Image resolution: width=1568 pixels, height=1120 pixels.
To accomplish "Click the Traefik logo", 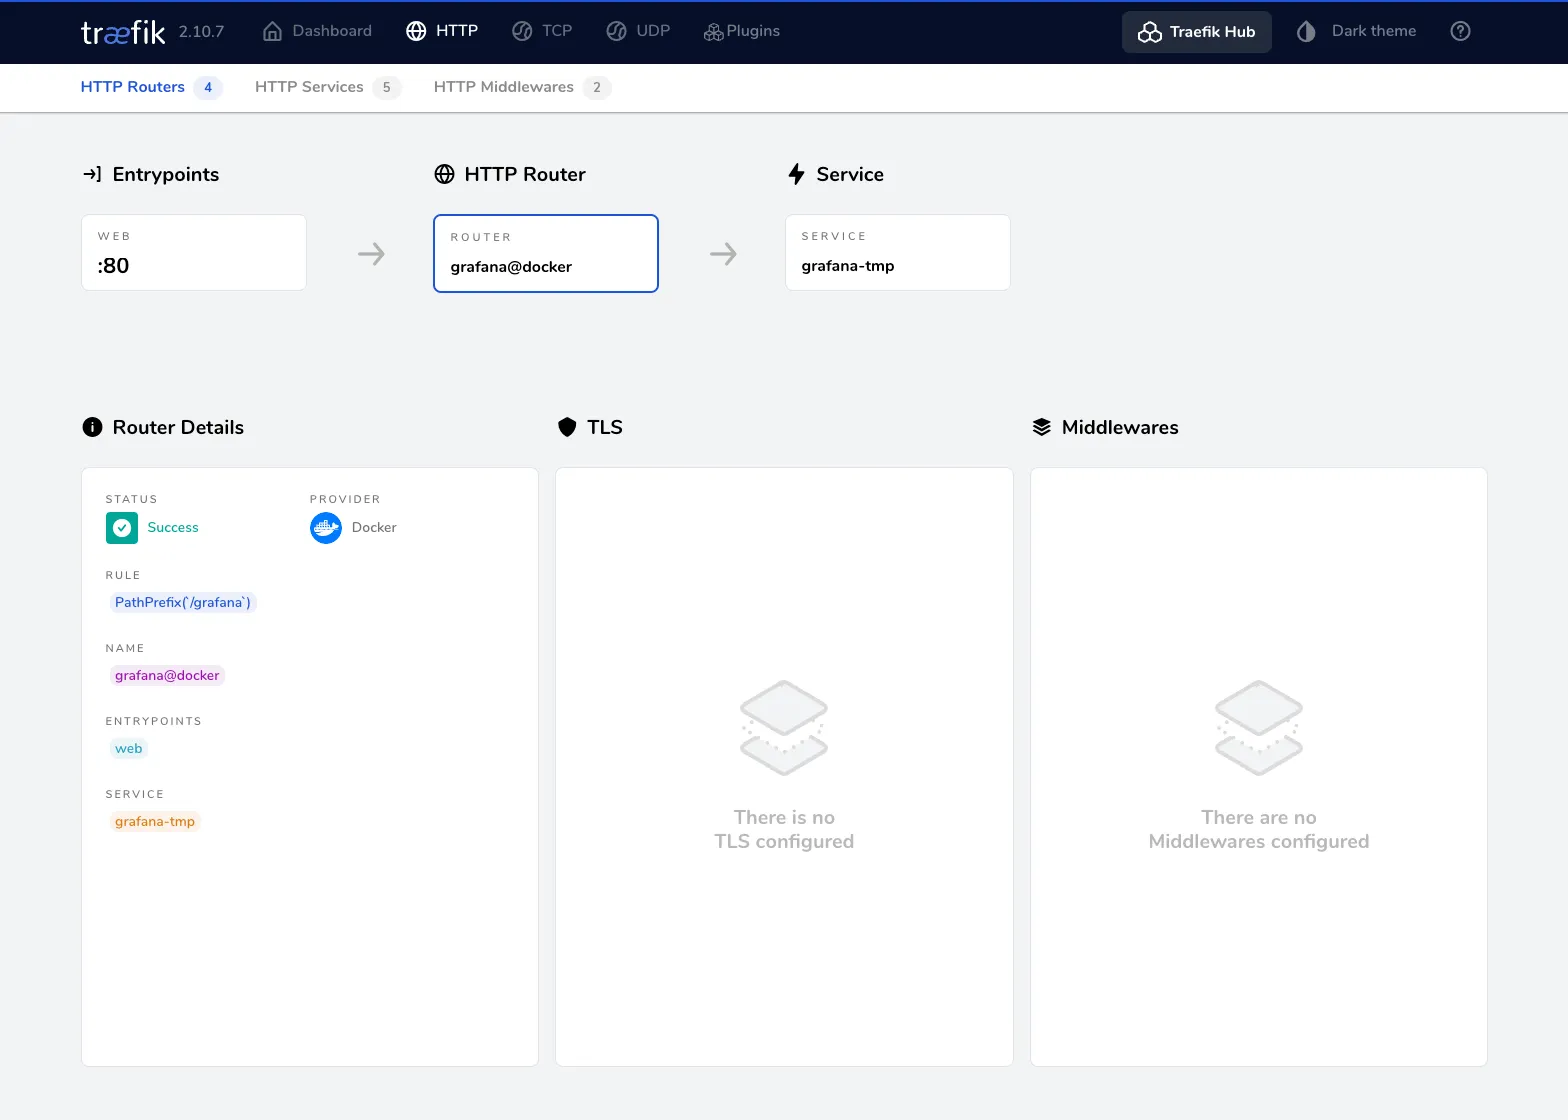I will click(x=122, y=32).
